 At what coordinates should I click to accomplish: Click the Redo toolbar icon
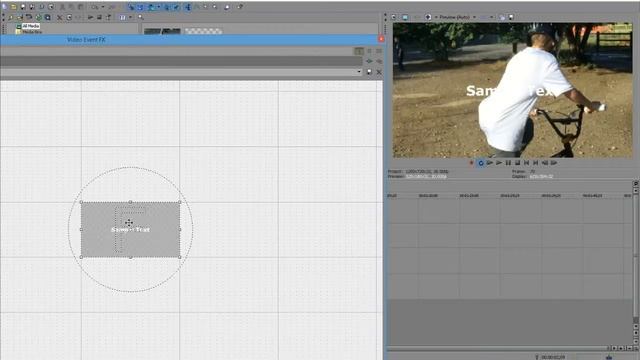click(x=111, y=7)
